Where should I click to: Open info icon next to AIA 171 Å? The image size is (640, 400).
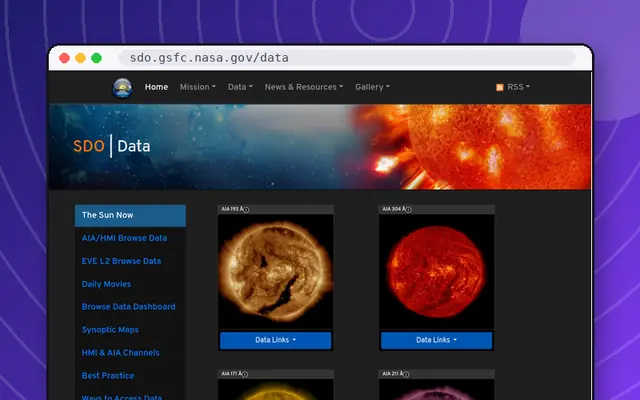245,374
